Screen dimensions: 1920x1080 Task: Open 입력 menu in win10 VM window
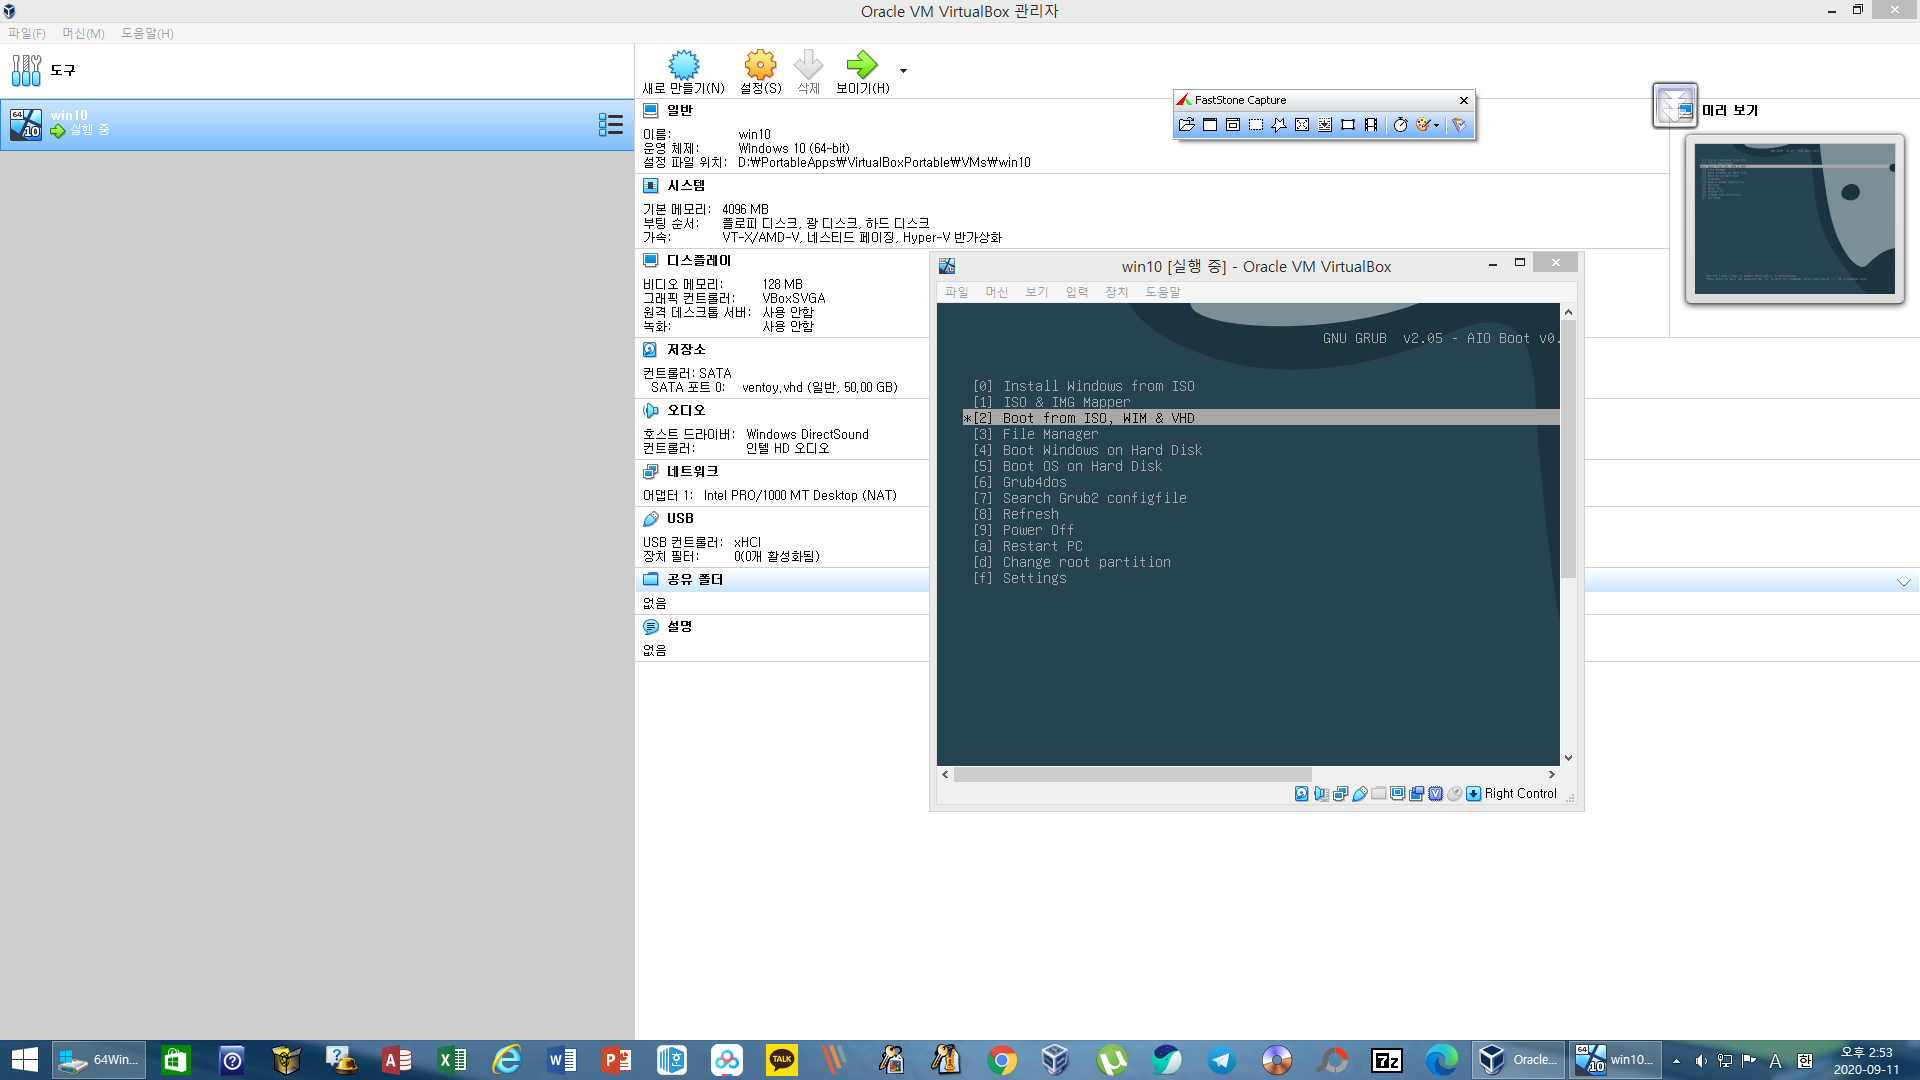coord(1077,292)
